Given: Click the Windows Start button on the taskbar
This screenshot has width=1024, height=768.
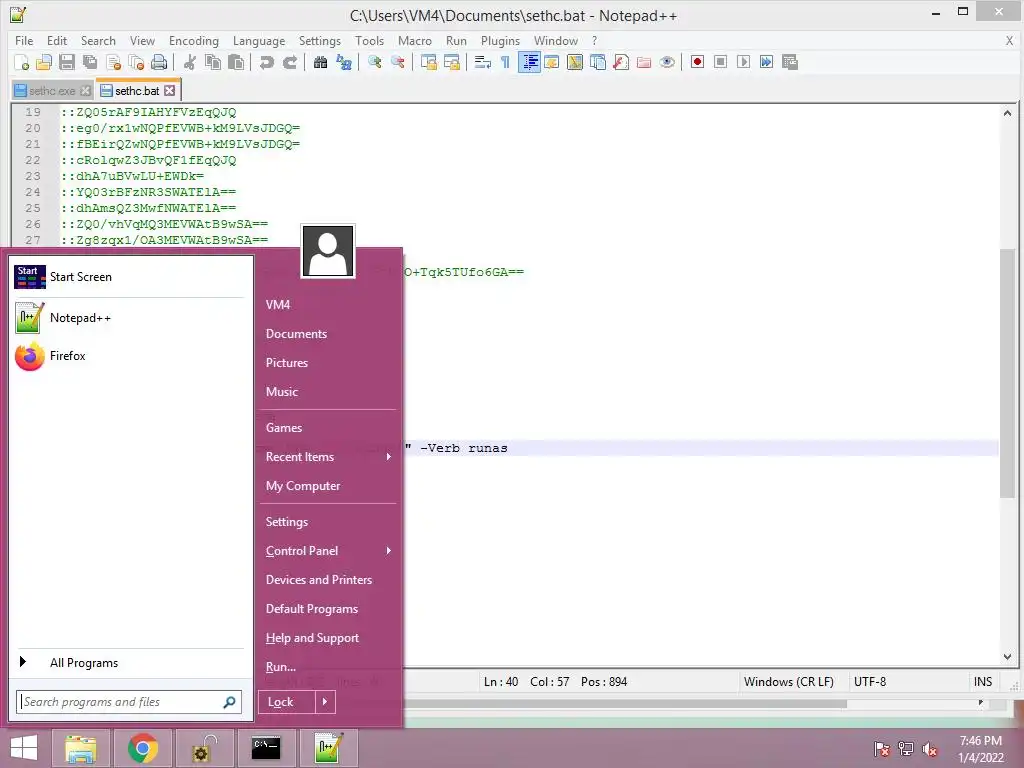Looking at the screenshot, I should (x=24, y=748).
